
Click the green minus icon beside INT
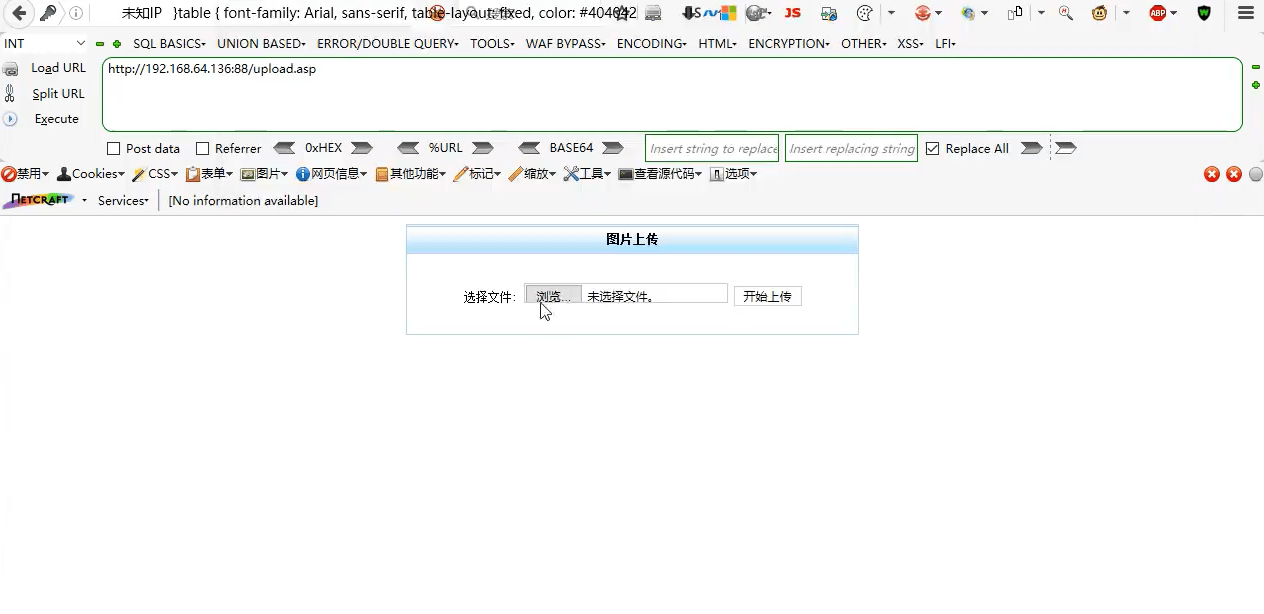pyautogui.click(x=100, y=44)
